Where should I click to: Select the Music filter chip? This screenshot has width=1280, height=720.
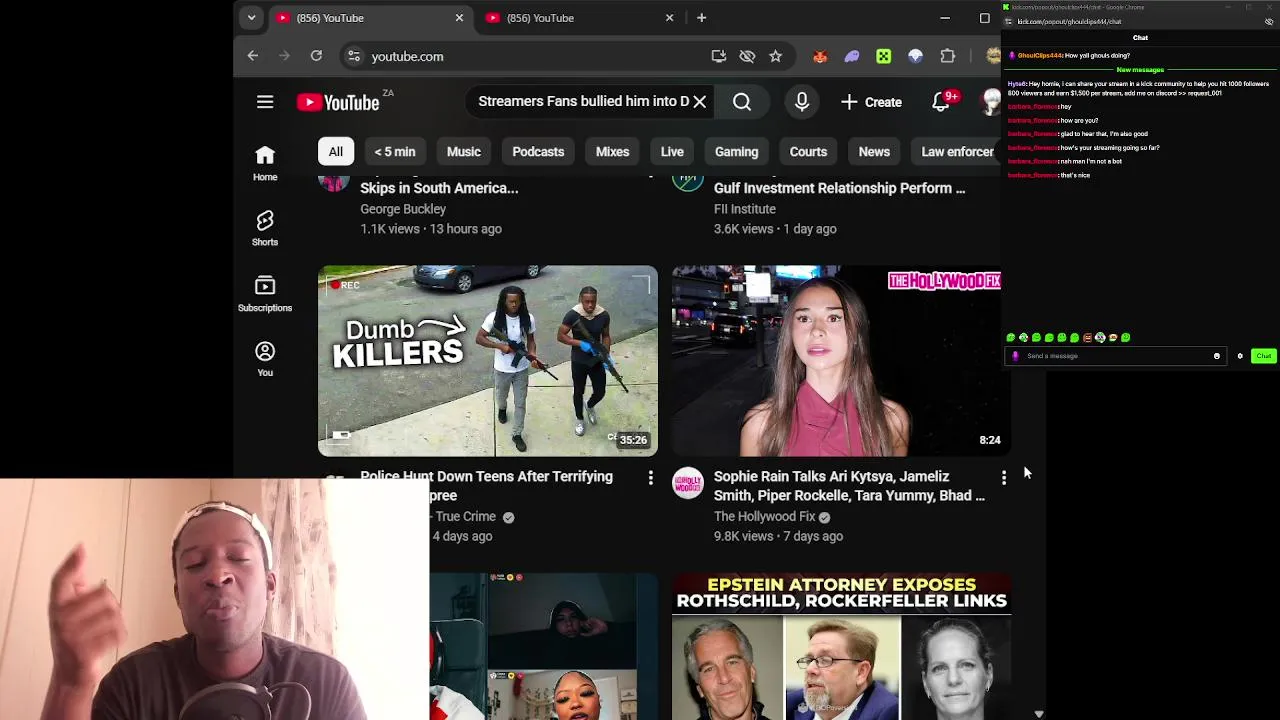[464, 152]
